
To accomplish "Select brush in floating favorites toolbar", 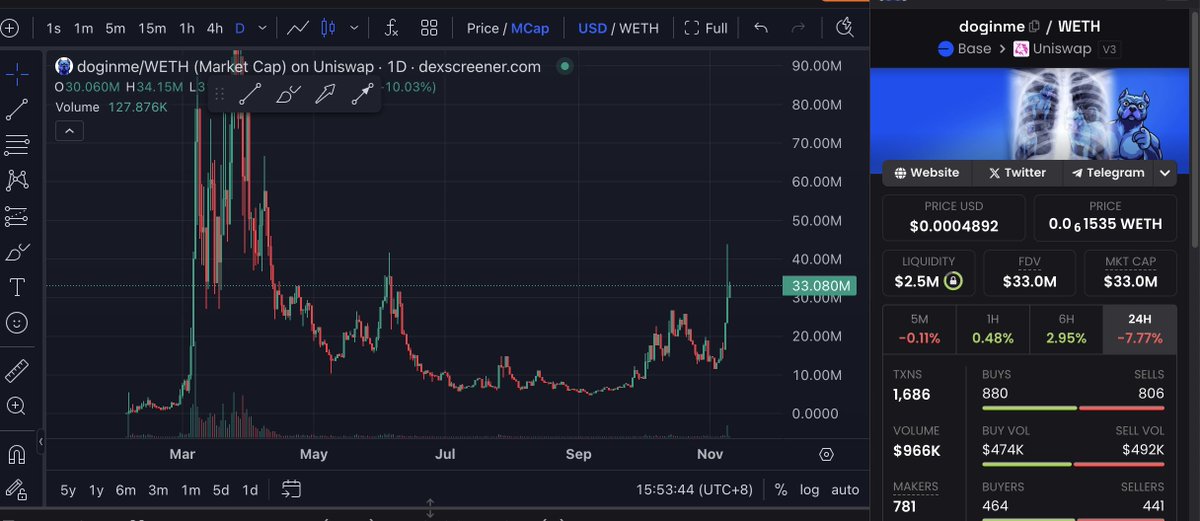I will point(288,94).
